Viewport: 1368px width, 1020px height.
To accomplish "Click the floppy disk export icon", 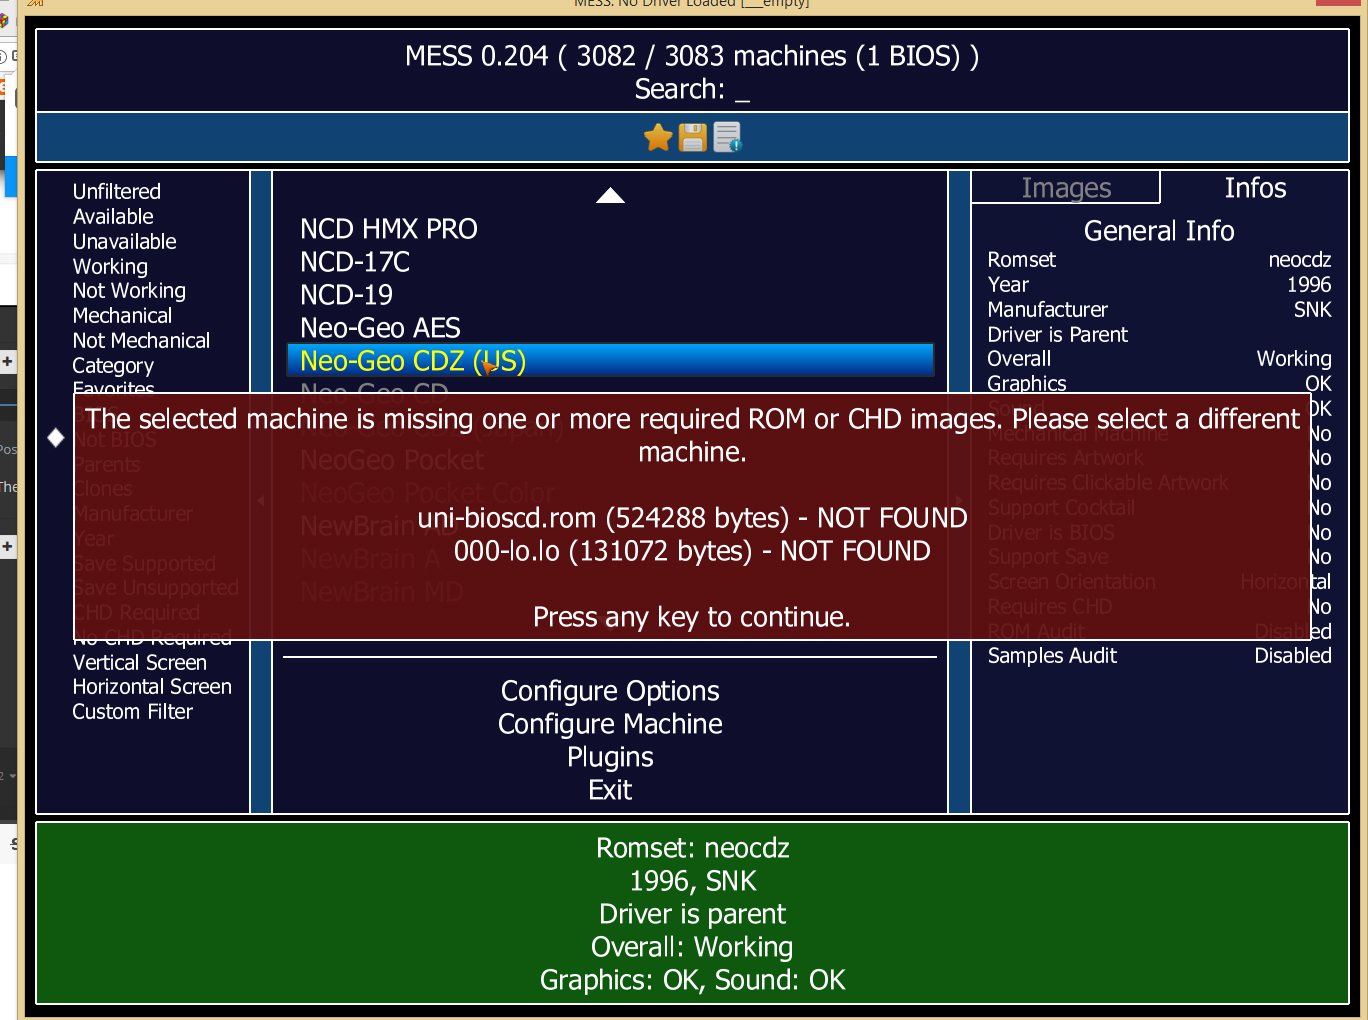I will (693, 137).
